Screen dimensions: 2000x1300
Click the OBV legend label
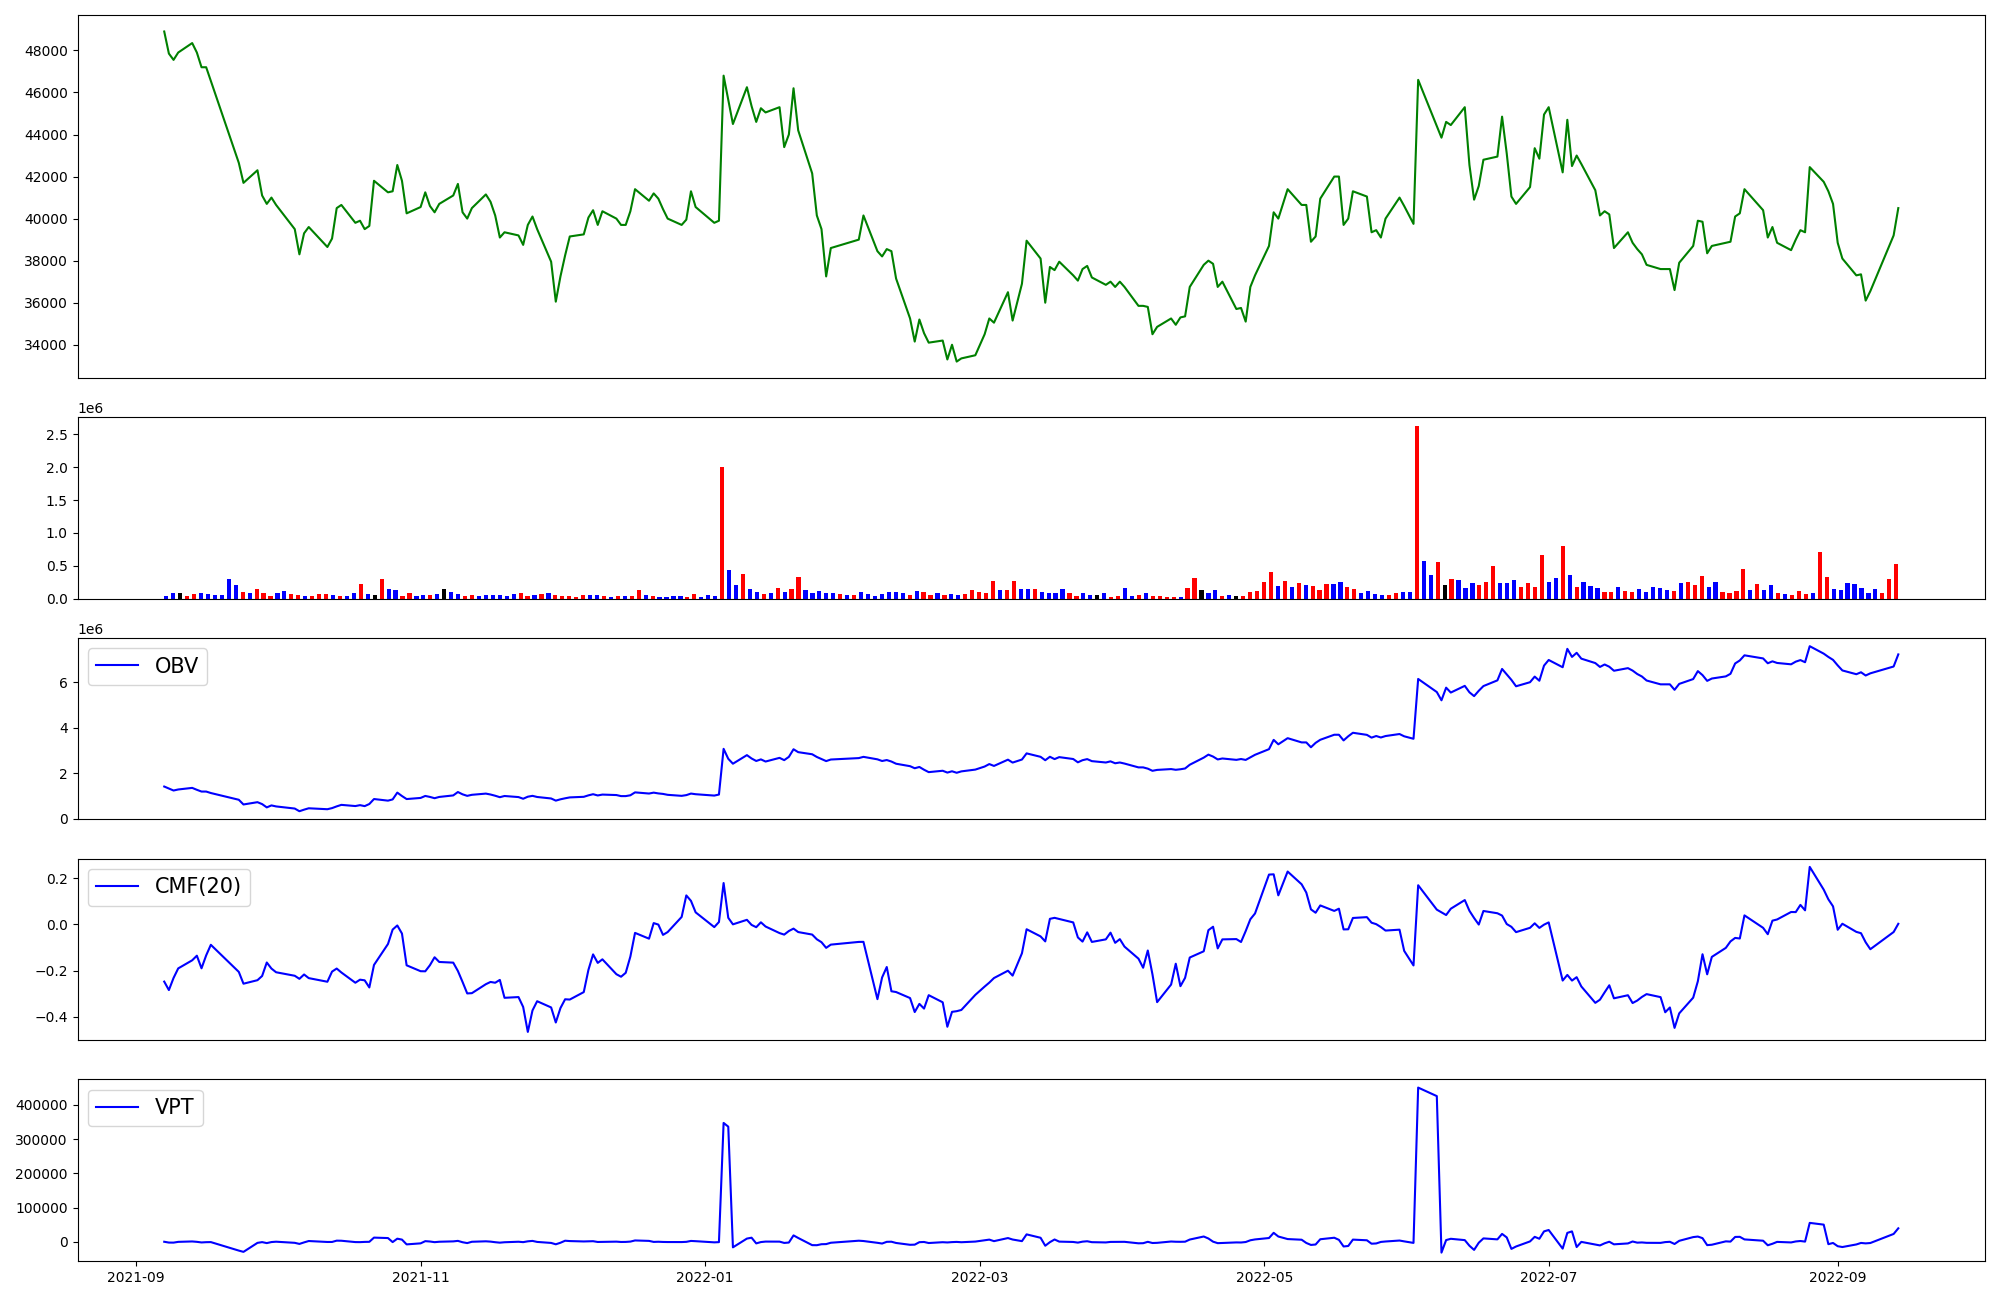[x=176, y=666]
